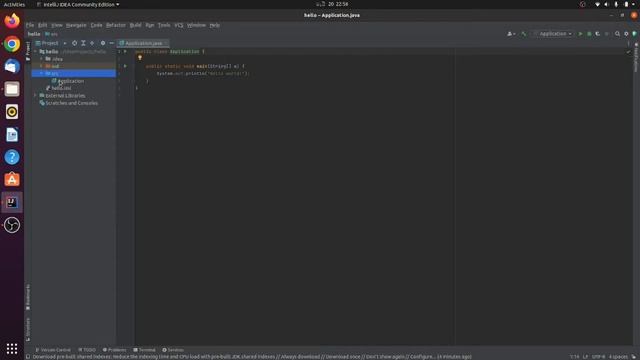This screenshot has width=640, height=360.
Task: Expand the .idea folder node
Action: pos(41,59)
